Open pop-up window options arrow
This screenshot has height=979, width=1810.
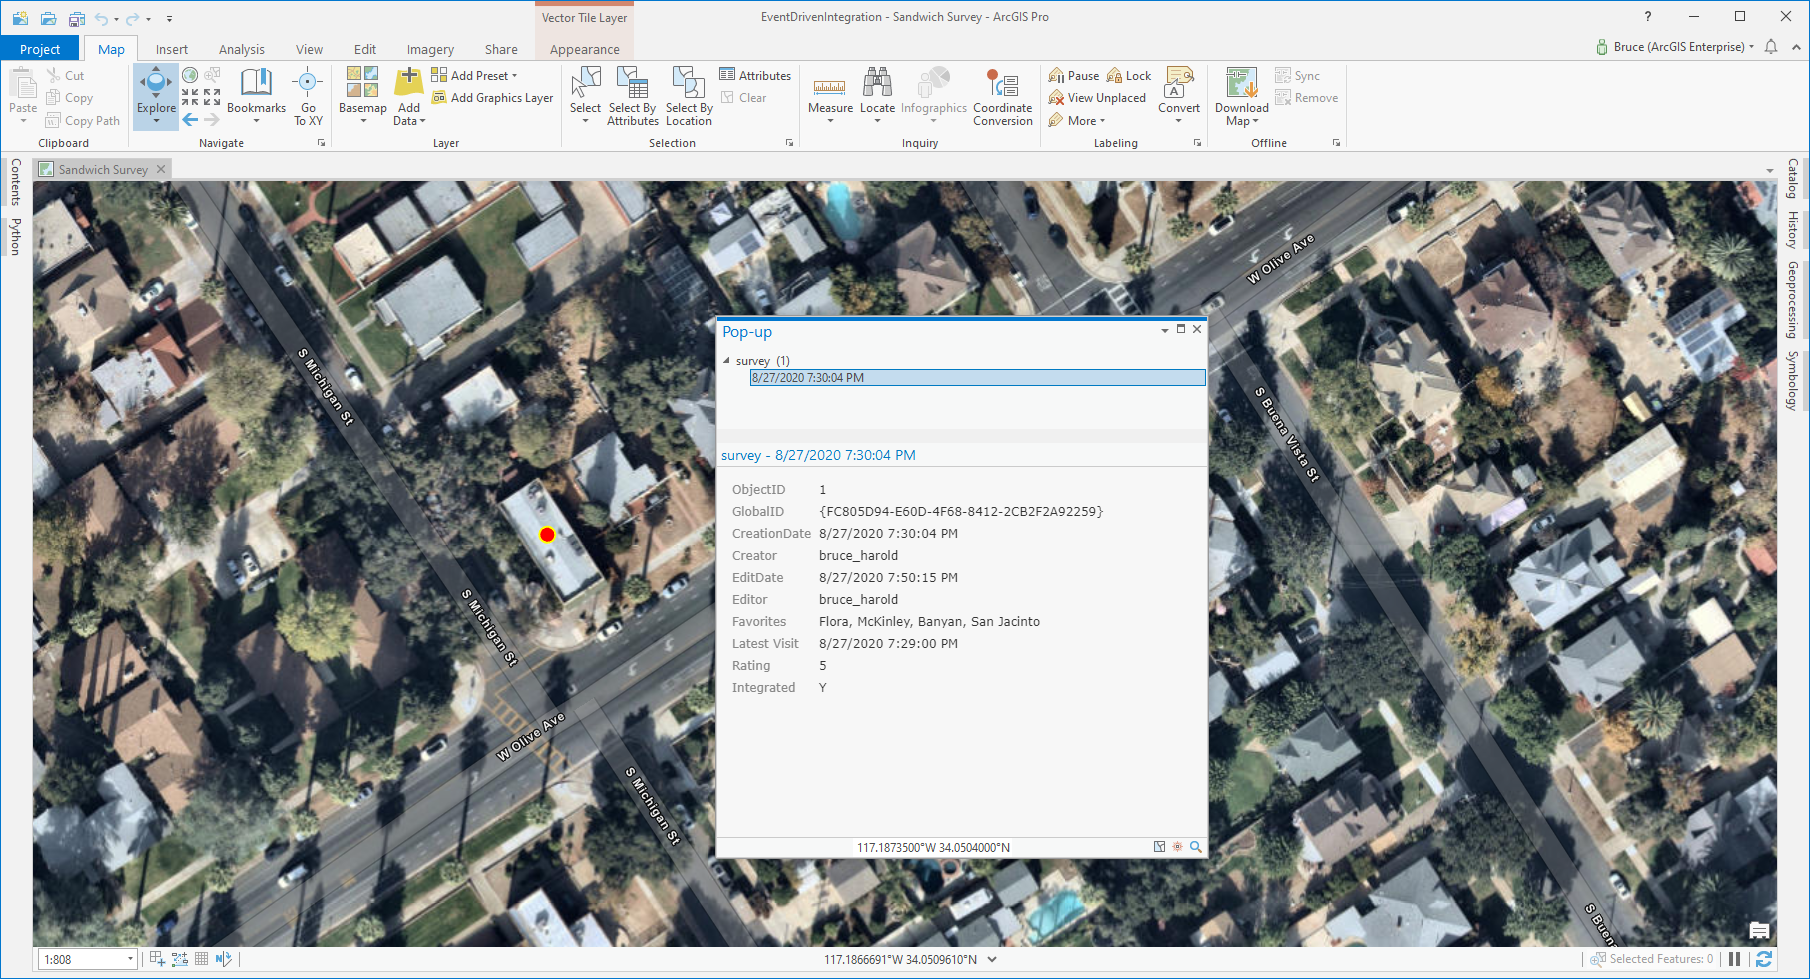click(x=1165, y=330)
